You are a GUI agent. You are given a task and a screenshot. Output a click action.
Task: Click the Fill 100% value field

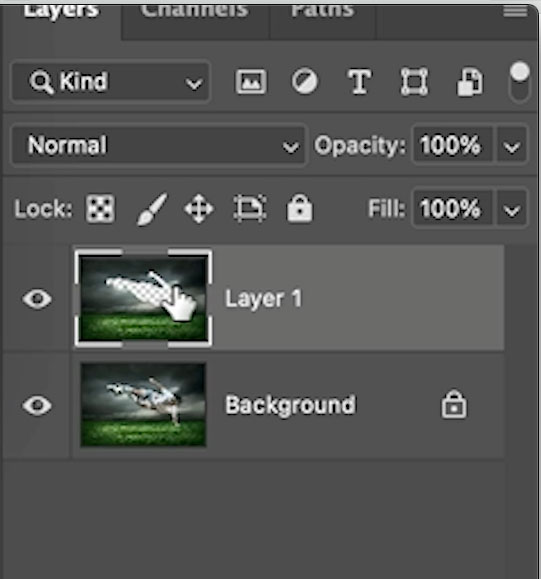(452, 209)
